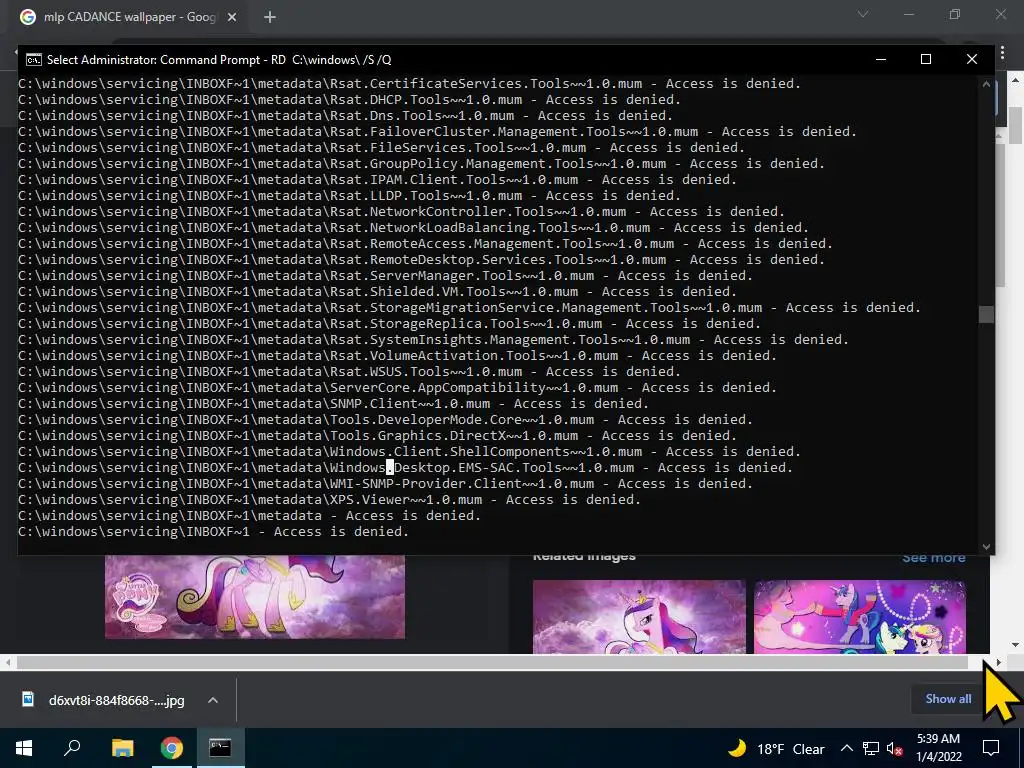Open network status tray icon

pos(871,748)
